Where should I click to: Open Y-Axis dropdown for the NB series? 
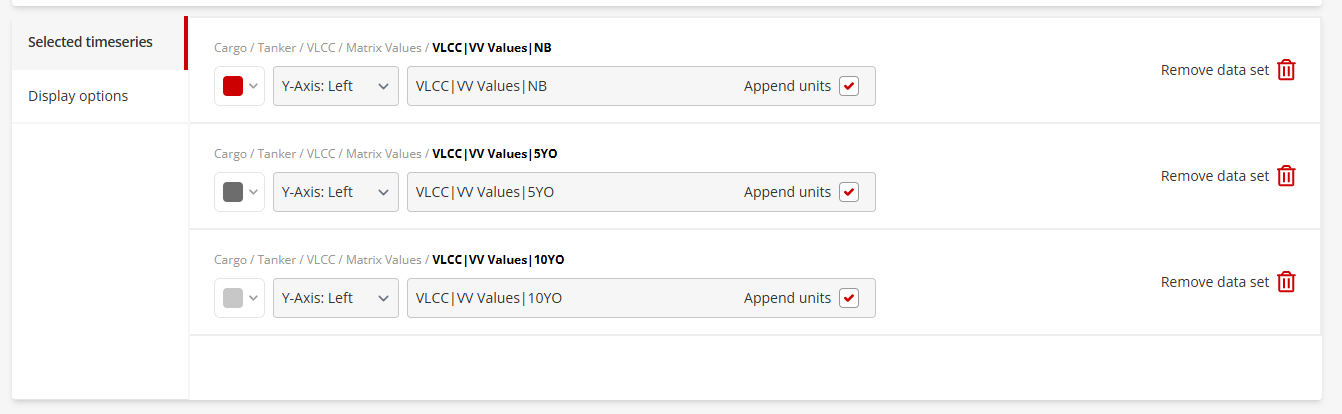[335, 86]
